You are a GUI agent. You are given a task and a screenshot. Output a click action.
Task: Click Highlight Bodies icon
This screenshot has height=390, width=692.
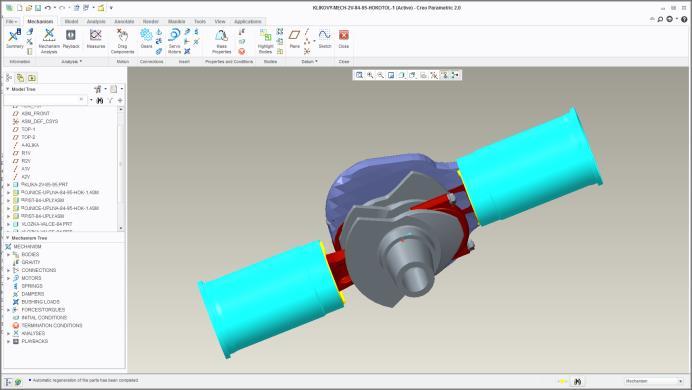click(266, 41)
